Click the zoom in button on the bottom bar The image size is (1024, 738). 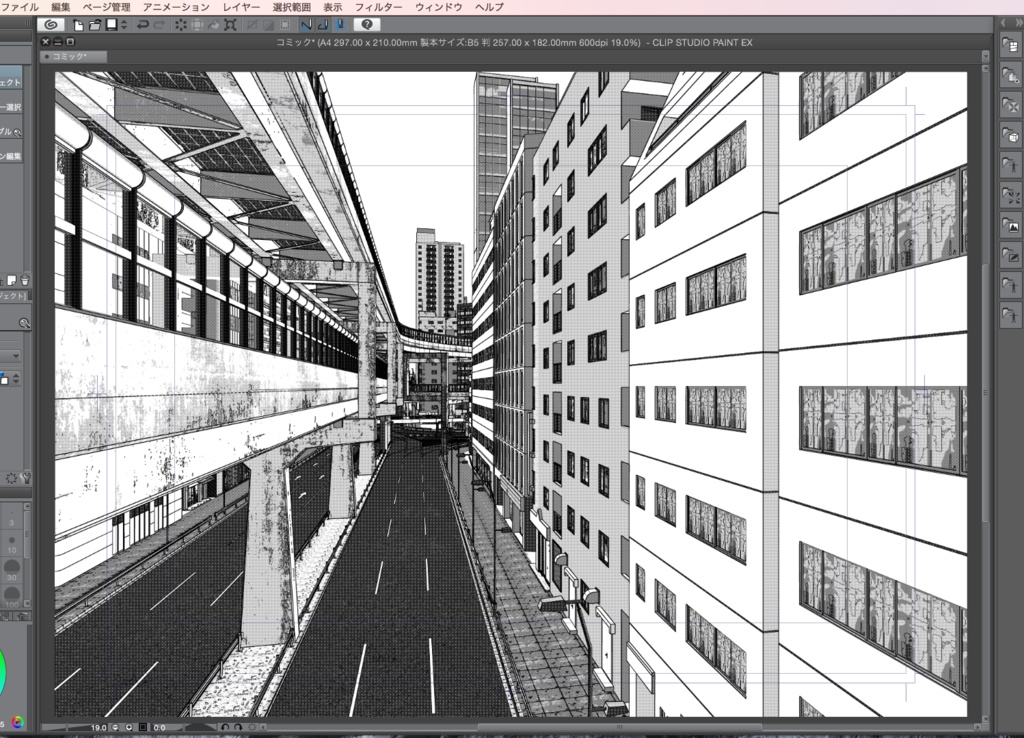[130, 727]
